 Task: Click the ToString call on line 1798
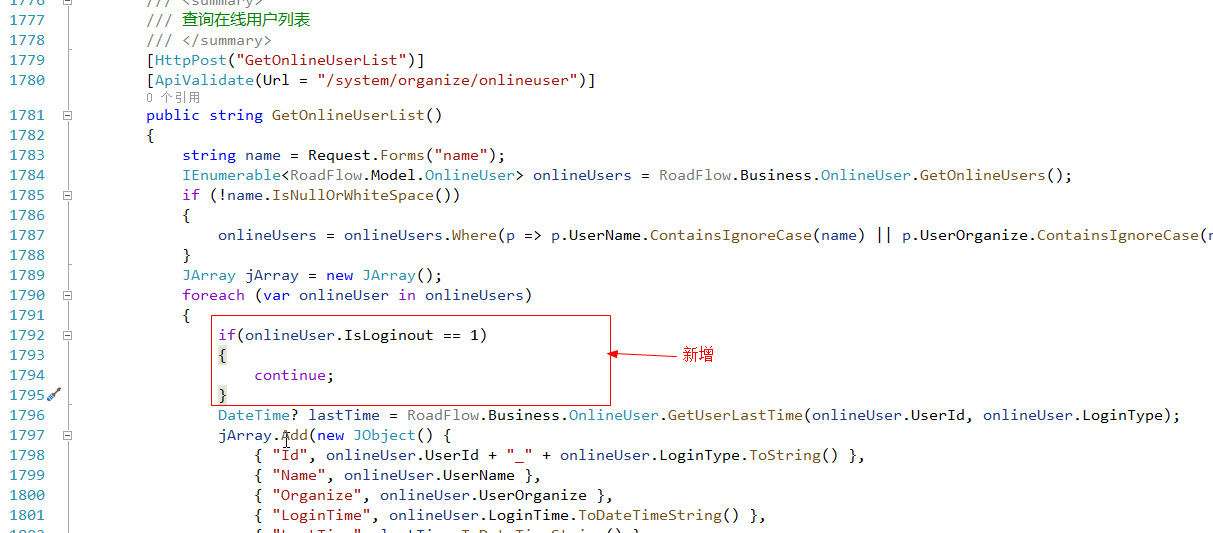[x=785, y=455]
